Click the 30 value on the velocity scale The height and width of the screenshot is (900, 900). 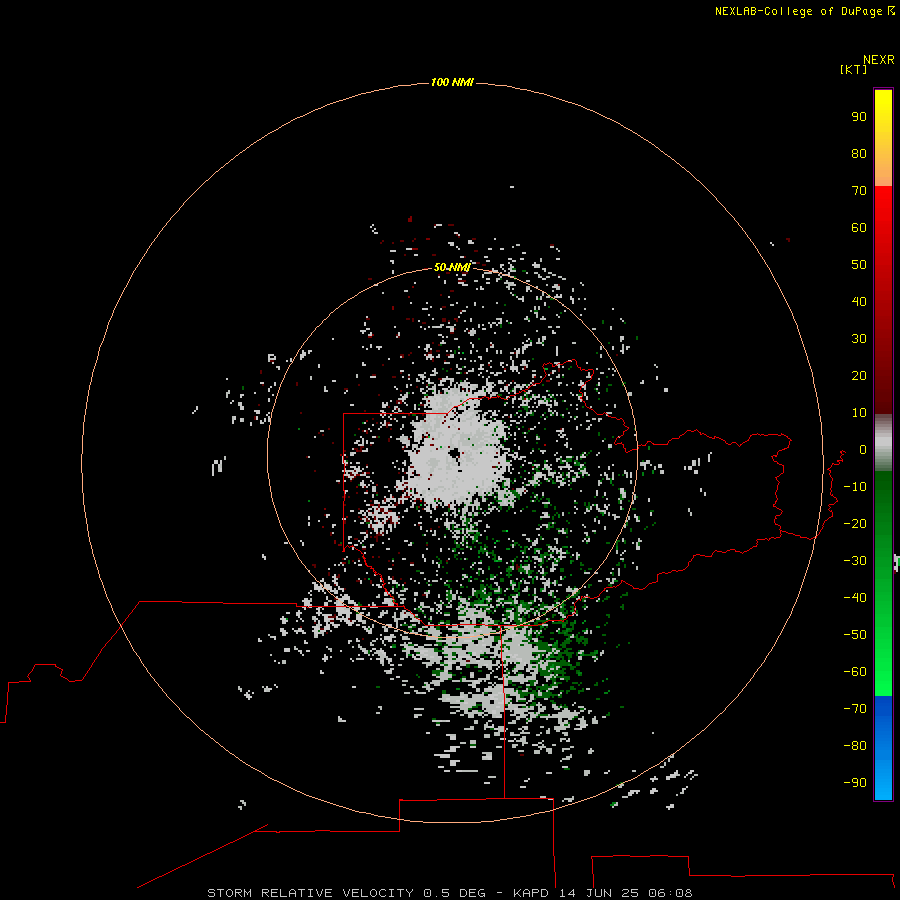click(x=859, y=339)
